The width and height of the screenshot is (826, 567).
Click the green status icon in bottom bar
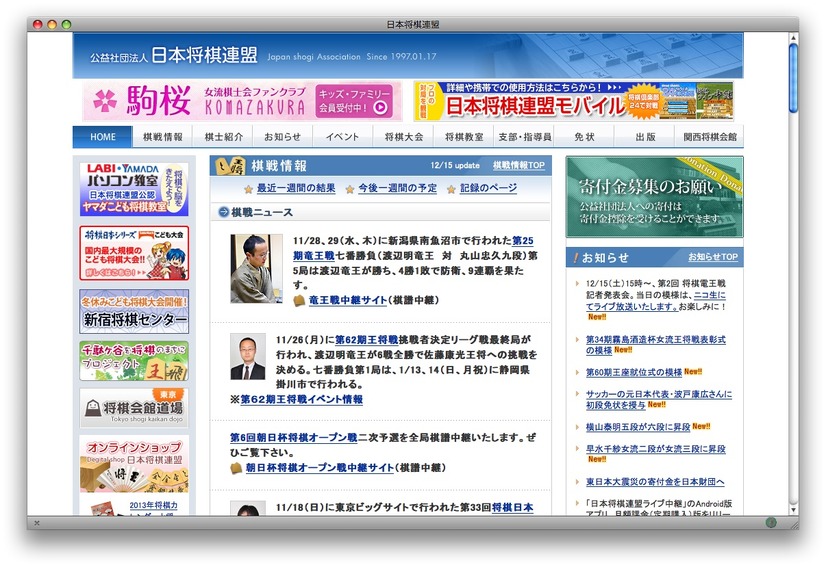click(771, 522)
